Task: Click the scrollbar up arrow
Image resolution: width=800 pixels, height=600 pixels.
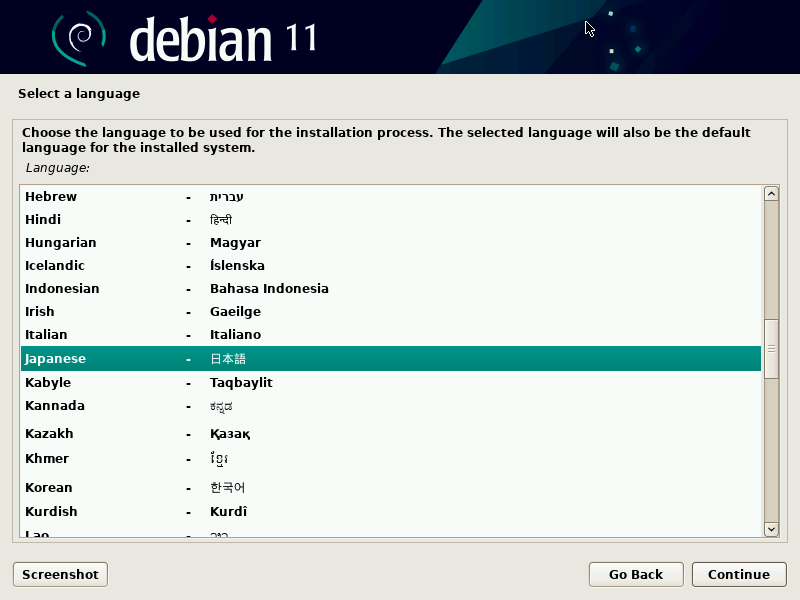Action: (x=771, y=194)
